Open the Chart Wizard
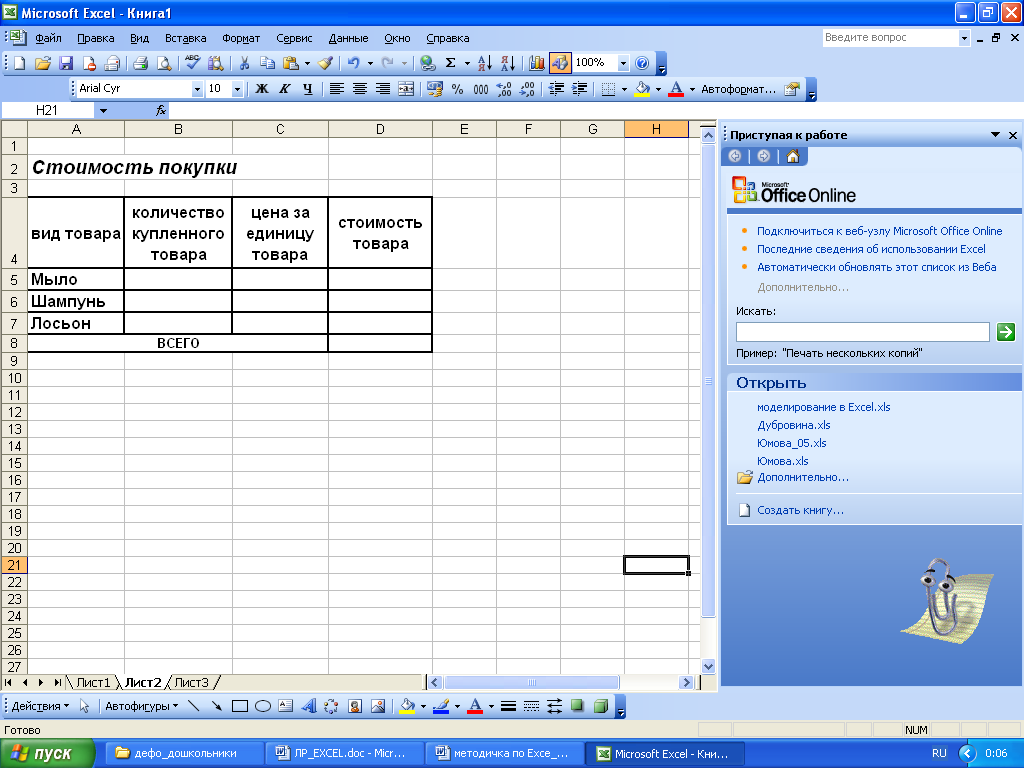1024x768 pixels. coord(537,63)
